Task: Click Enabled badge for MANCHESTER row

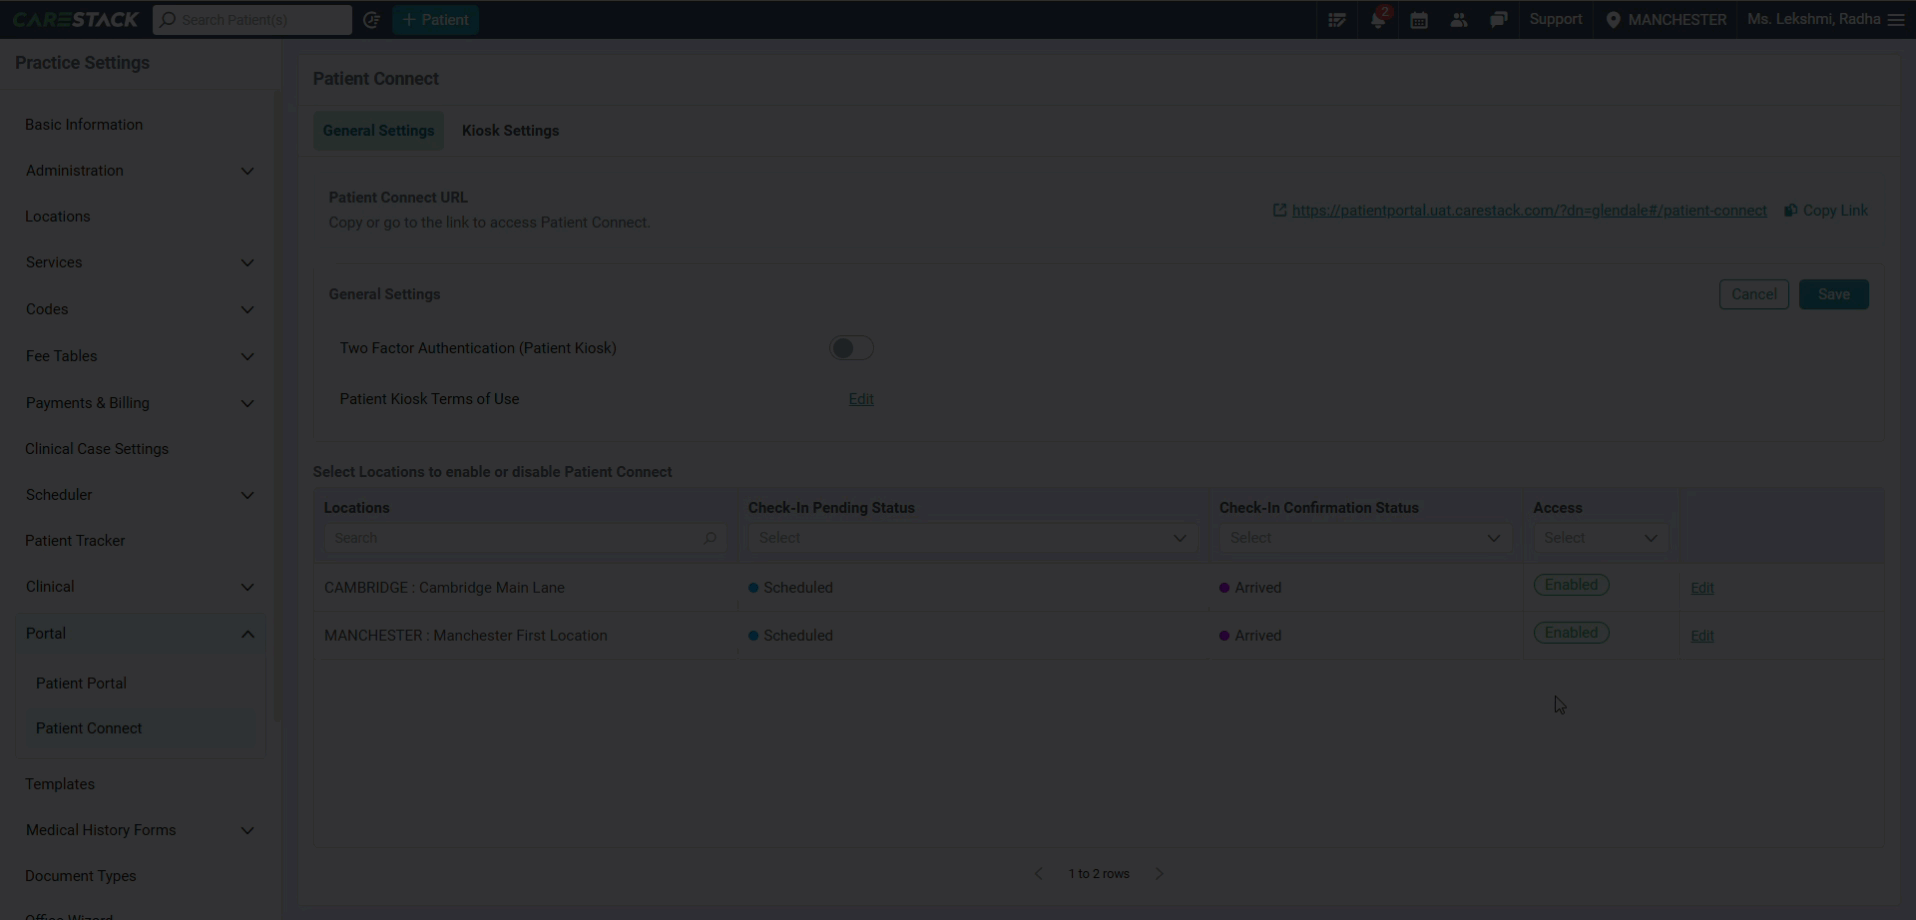Action: point(1571,633)
